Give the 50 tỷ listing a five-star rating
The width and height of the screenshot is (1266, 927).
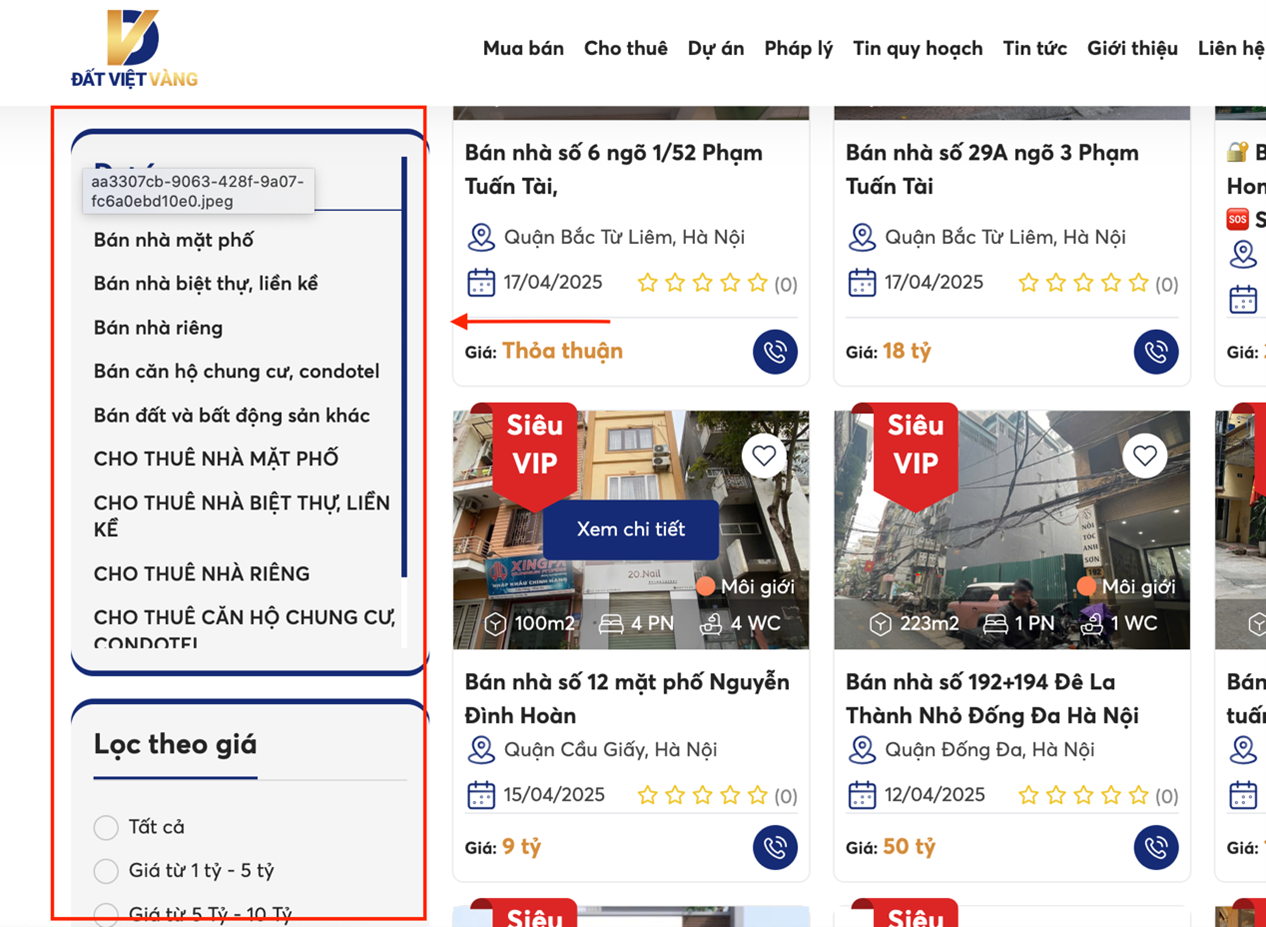click(1138, 795)
